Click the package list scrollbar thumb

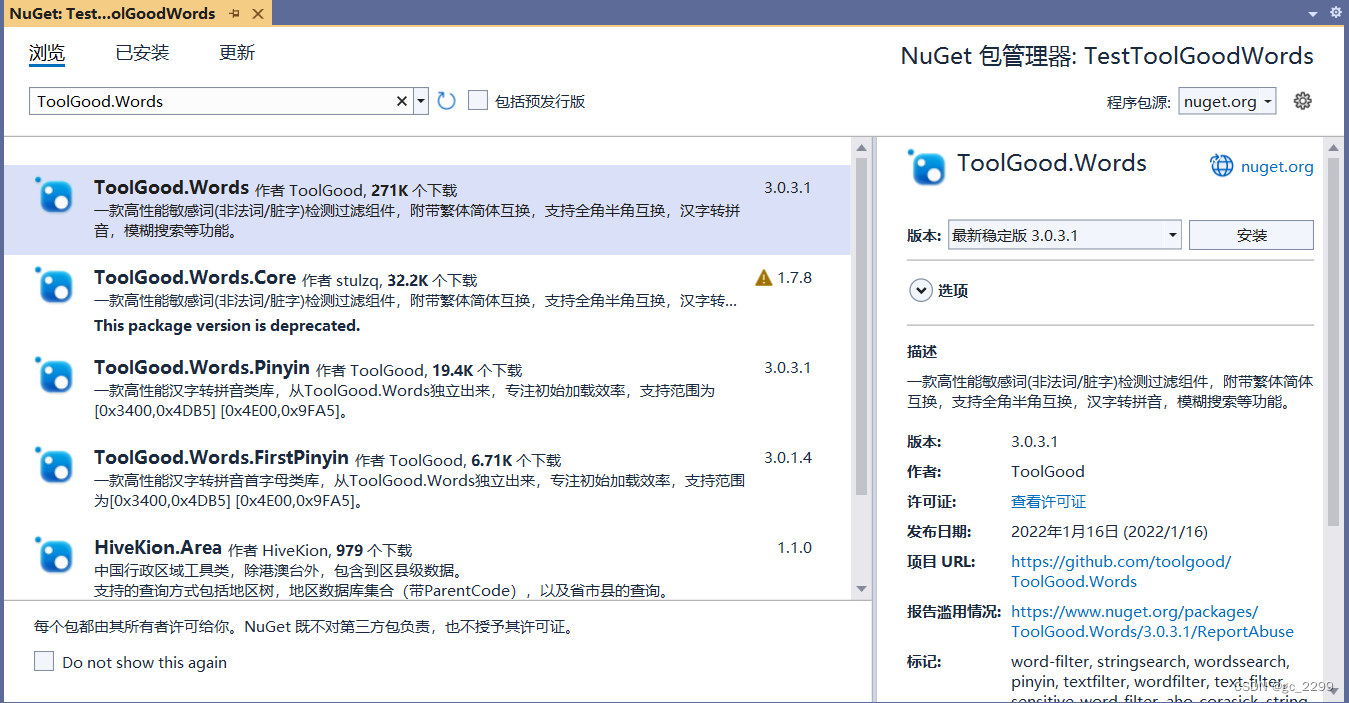coord(862,326)
